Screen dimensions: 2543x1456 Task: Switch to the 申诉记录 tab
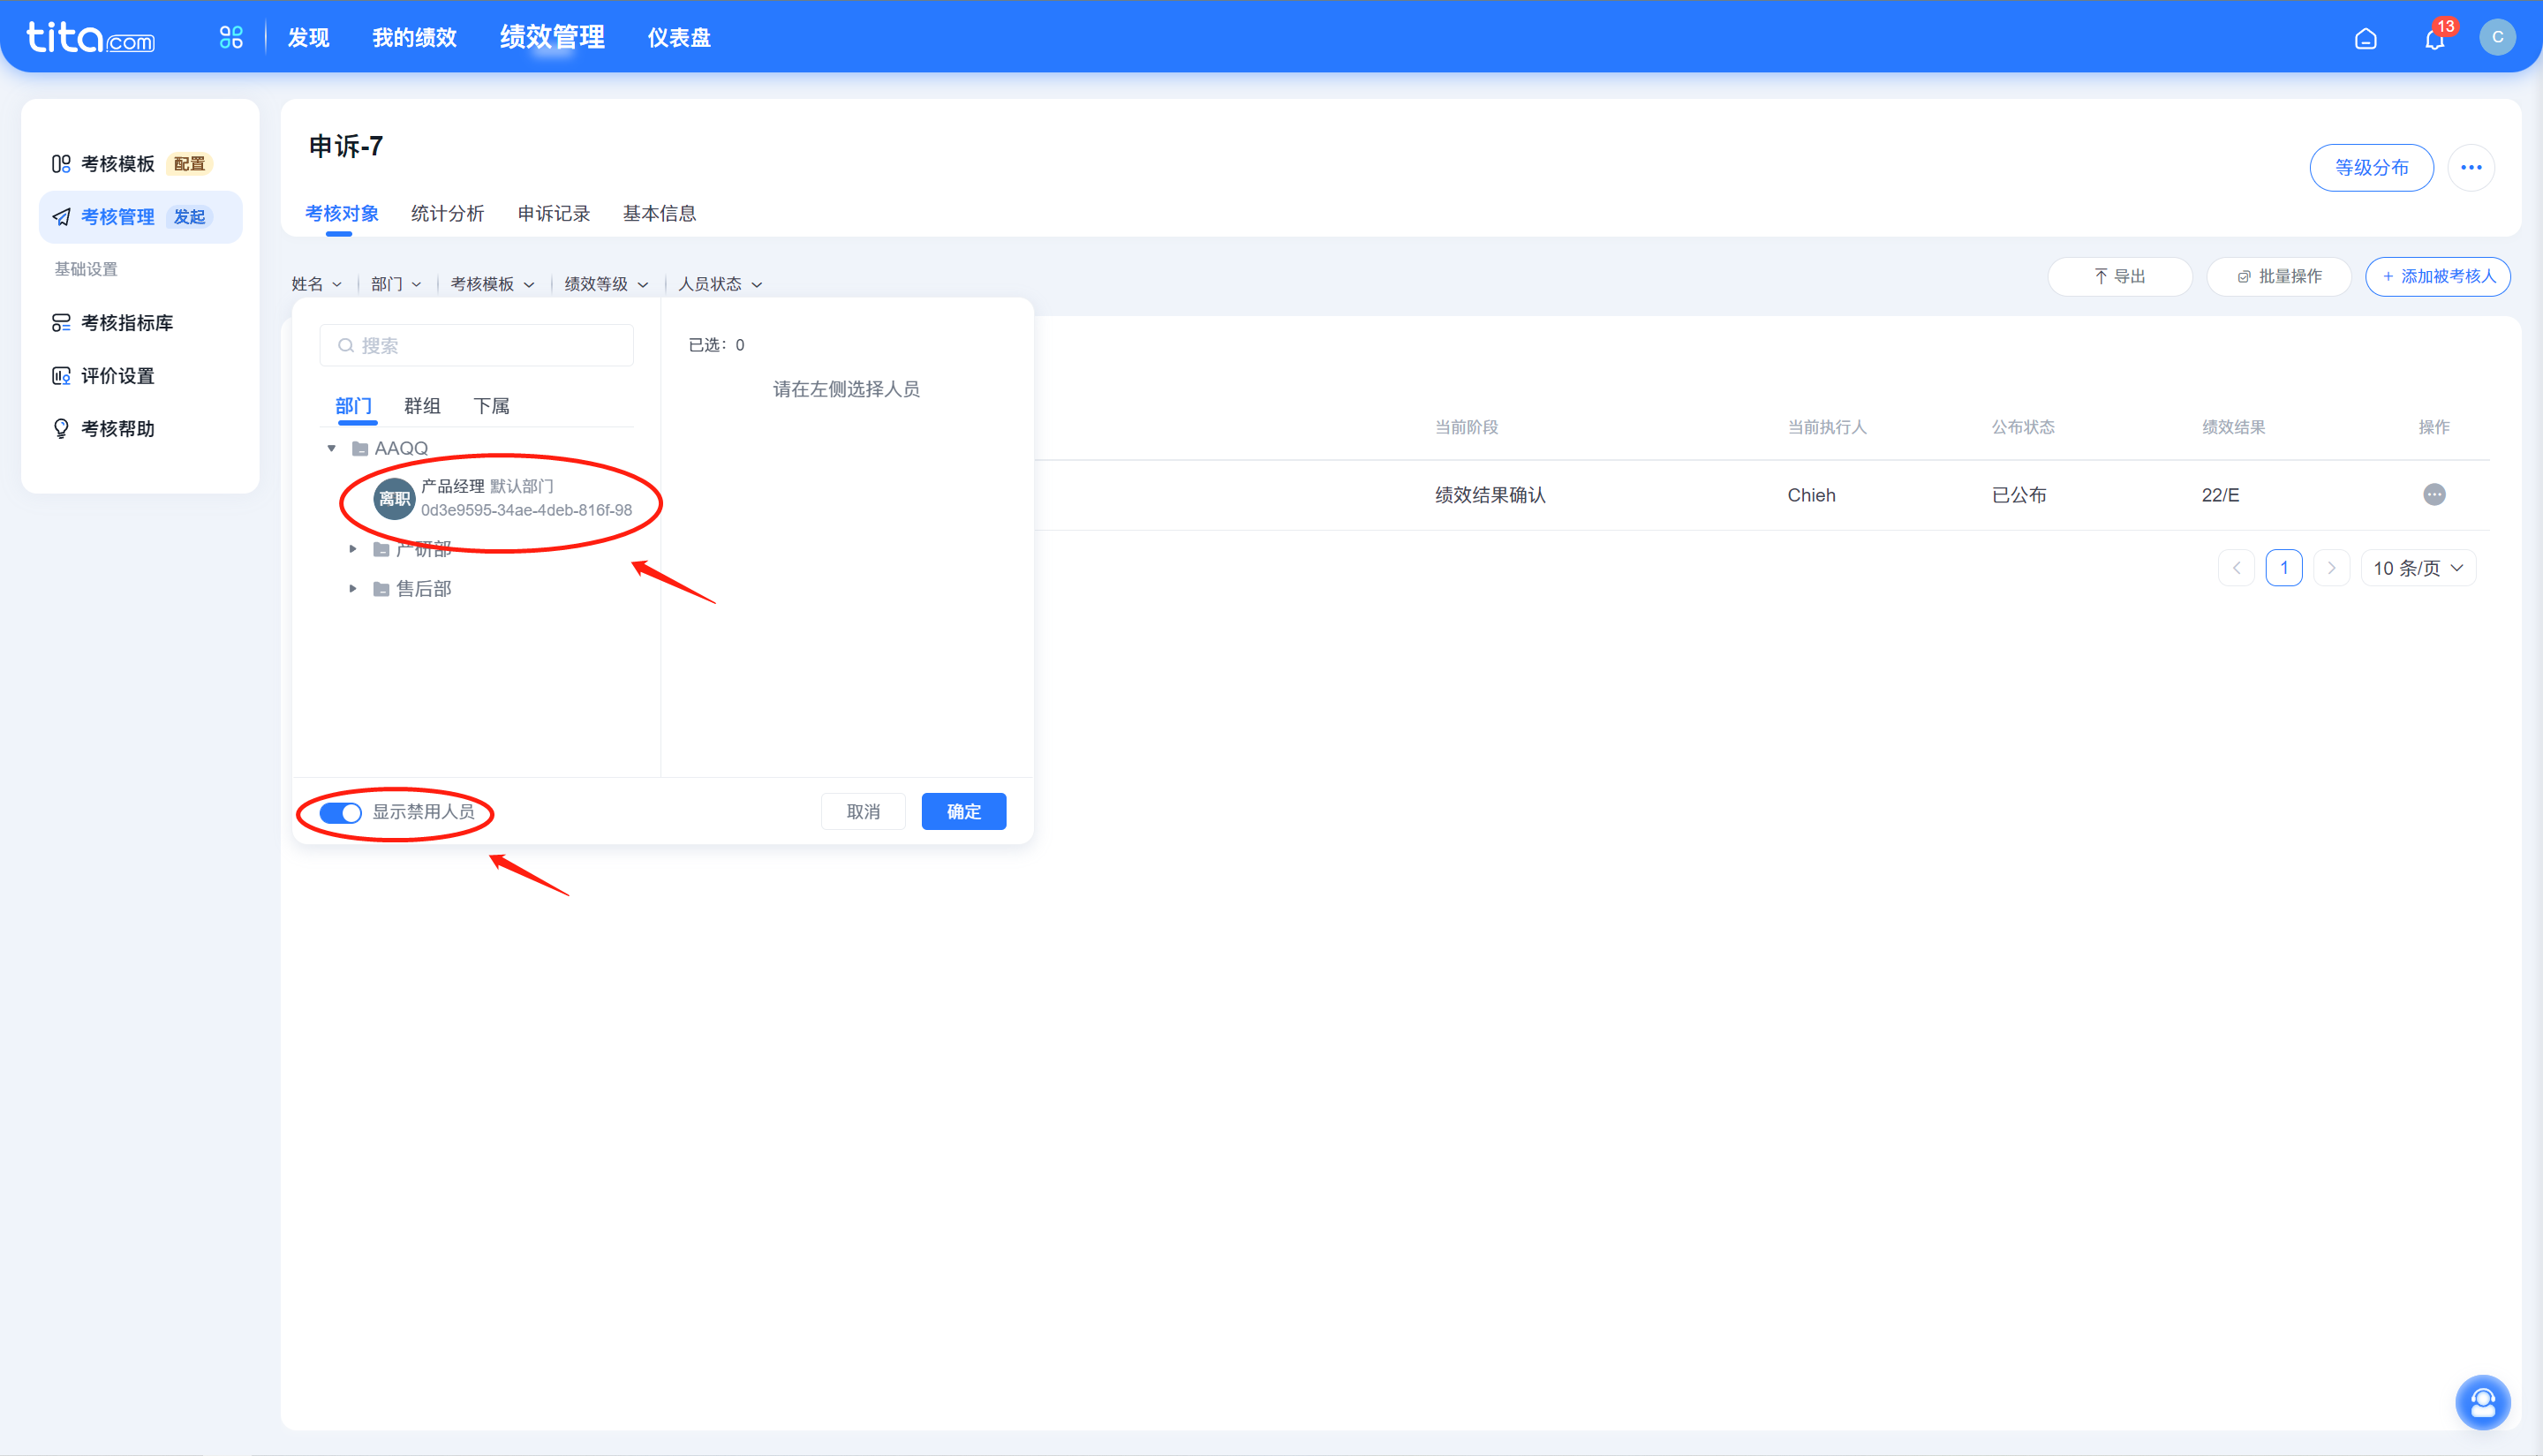[x=553, y=214]
